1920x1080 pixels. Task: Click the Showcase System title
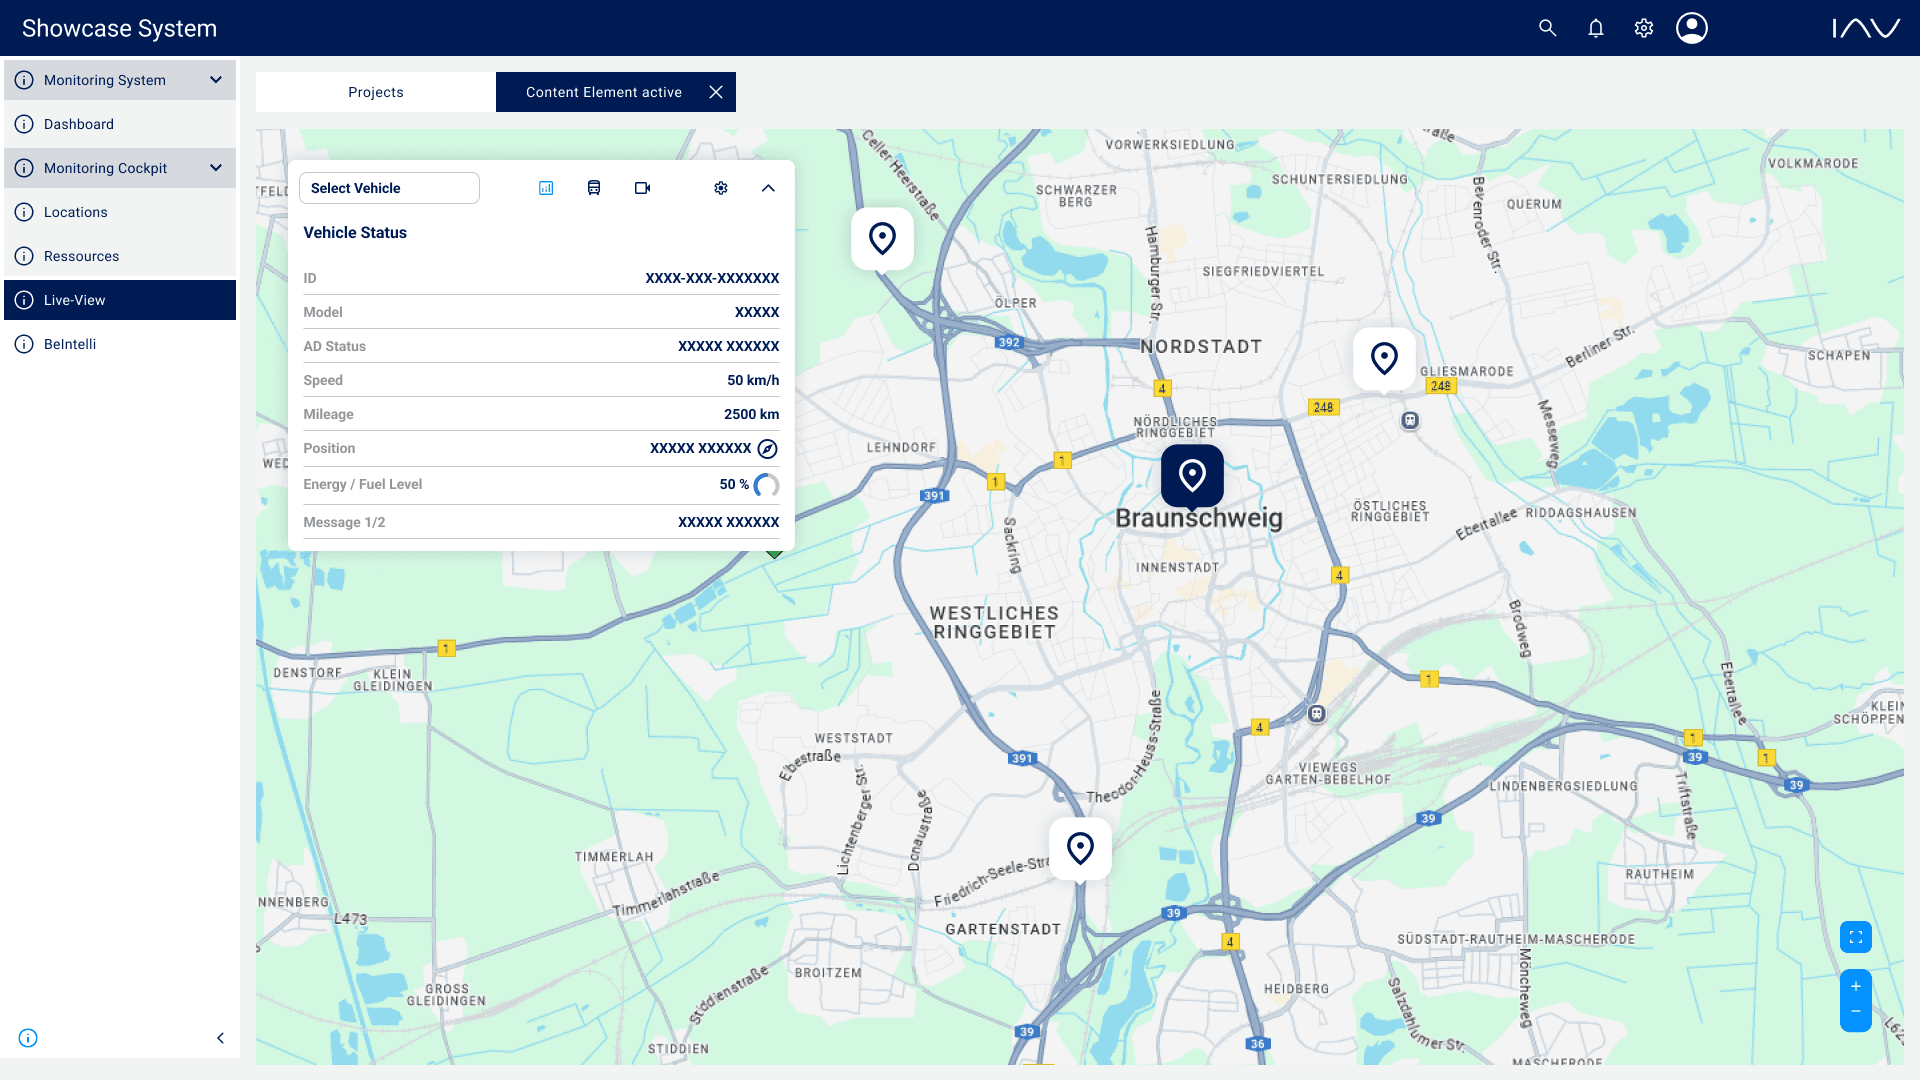(119, 28)
